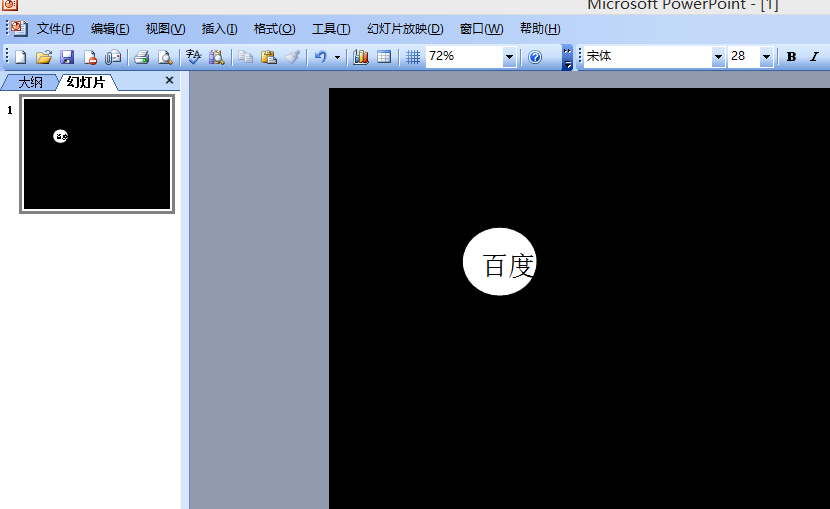Click the 72% zoom value field
Image resolution: width=830 pixels, height=509 pixels.
coord(464,57)
